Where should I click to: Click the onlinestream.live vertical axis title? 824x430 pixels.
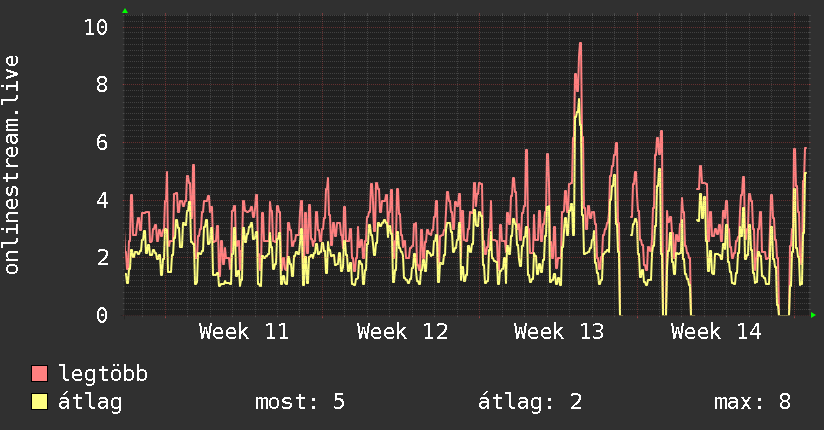pyautogui.click(x=12, y=165)
